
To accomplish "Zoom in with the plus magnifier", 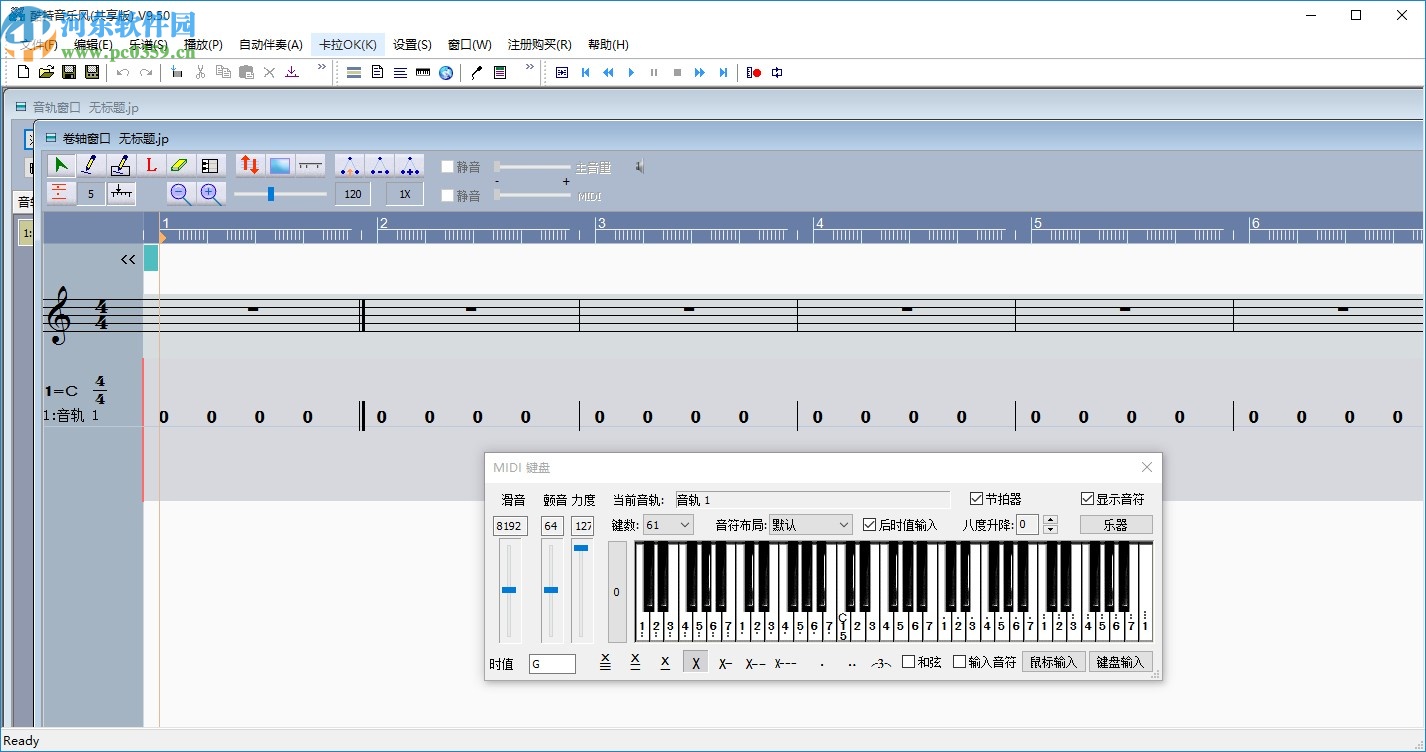I will point(210,194).
